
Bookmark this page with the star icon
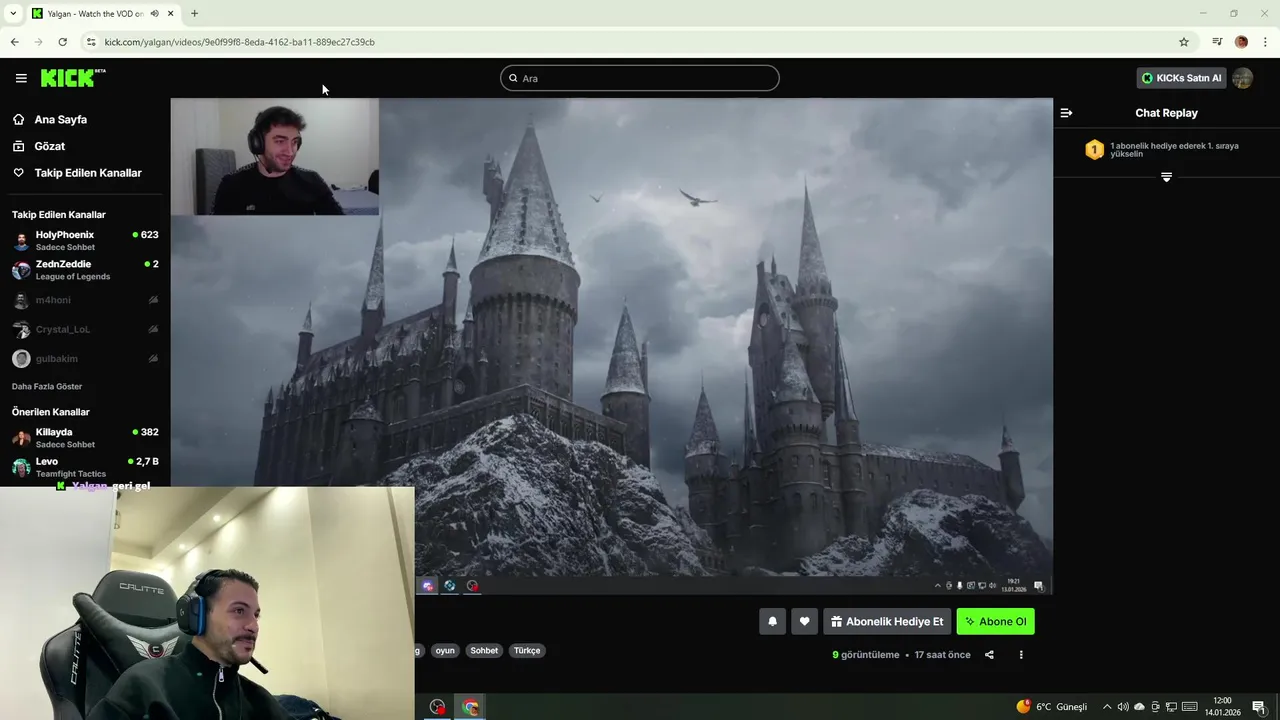[1184, 42]
